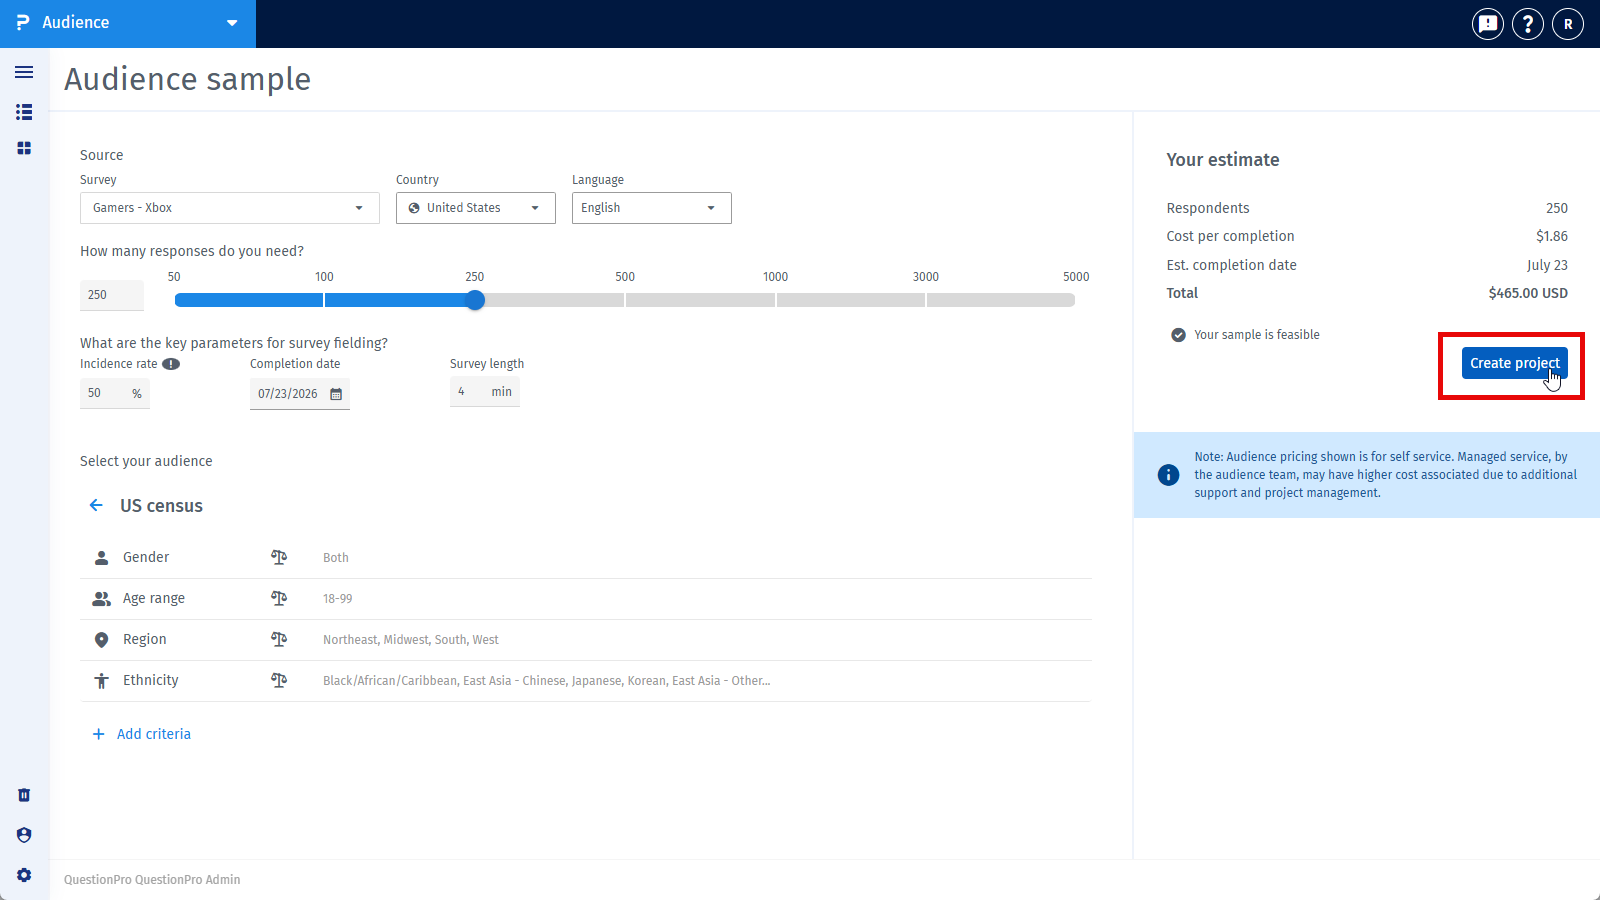Click the US census heading
Viewport: 1600px width, 900px height.
(161, 506)
